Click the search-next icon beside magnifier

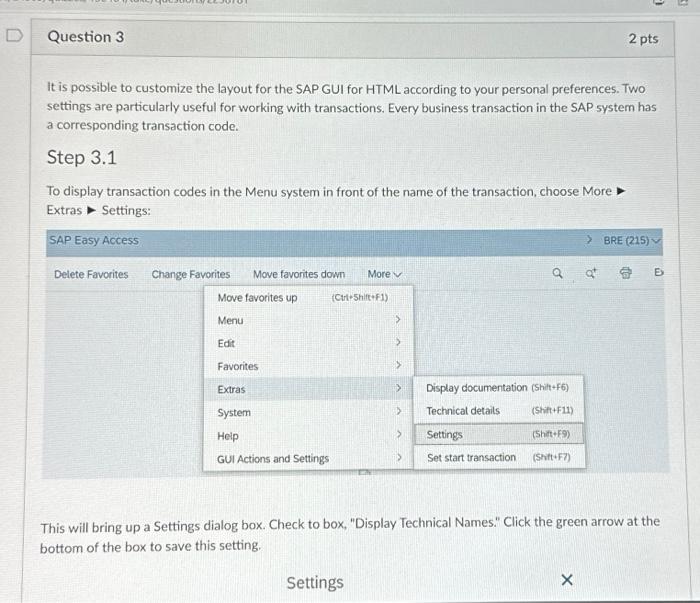click(591, 273)
